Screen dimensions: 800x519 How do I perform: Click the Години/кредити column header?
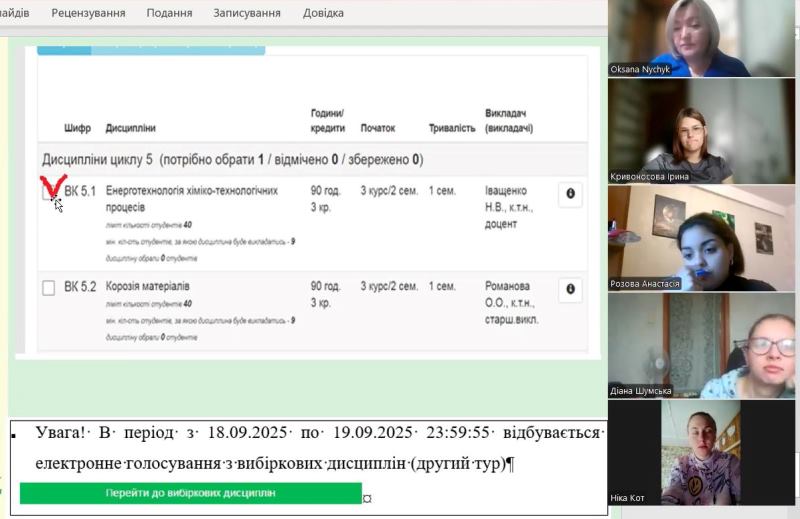[x=328, y=120]
